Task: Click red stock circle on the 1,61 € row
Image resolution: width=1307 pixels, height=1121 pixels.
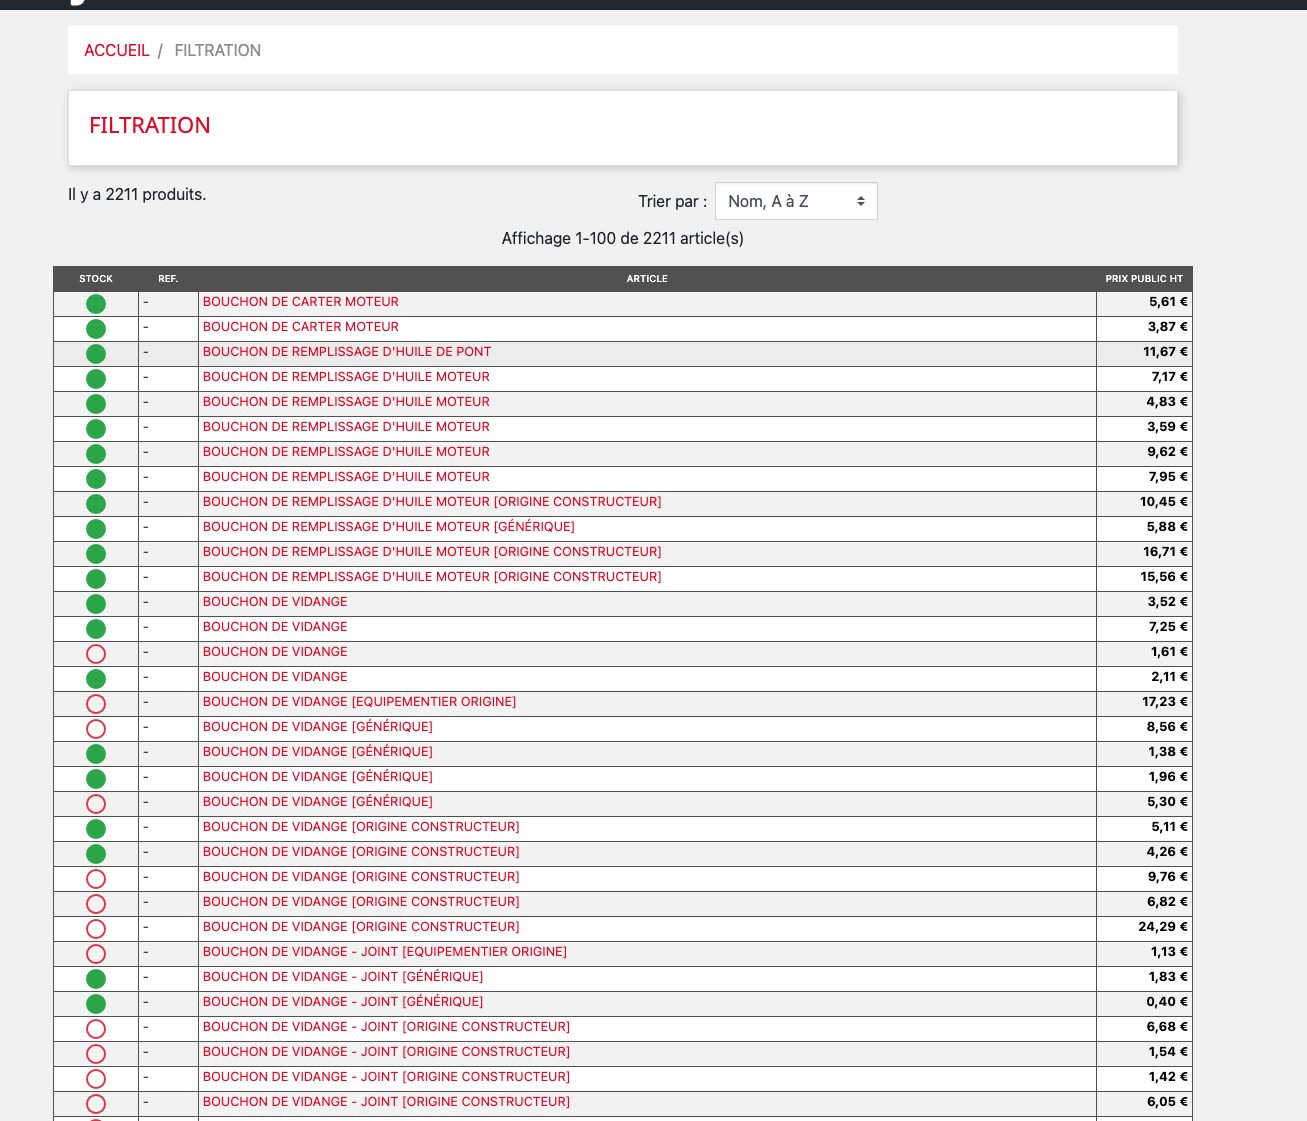Action: [x=96, y=654]
